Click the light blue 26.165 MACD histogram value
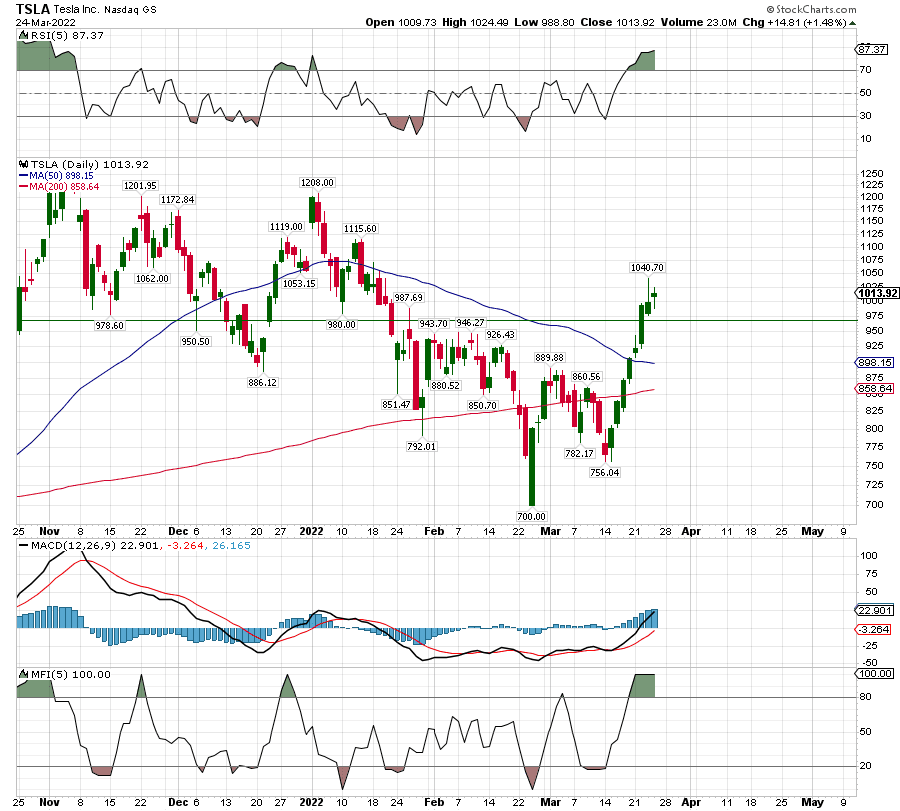Image resolution: width=900 pixels, height=811 pixels. click(x=231, y=545)
